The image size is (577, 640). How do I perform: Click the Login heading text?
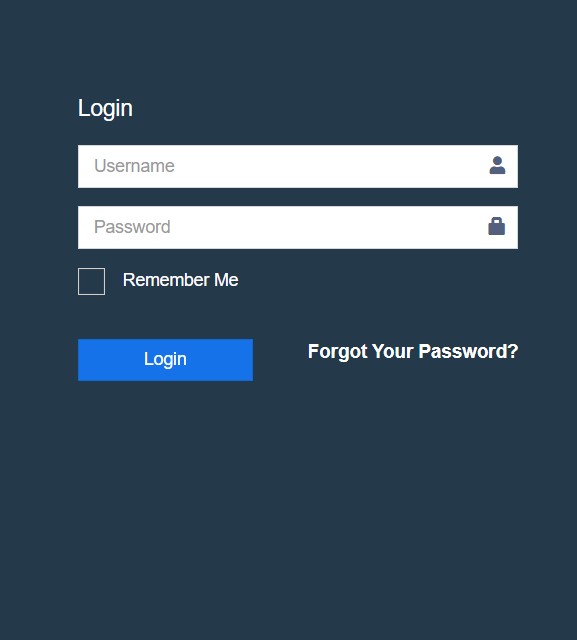(x=105, y=109)
